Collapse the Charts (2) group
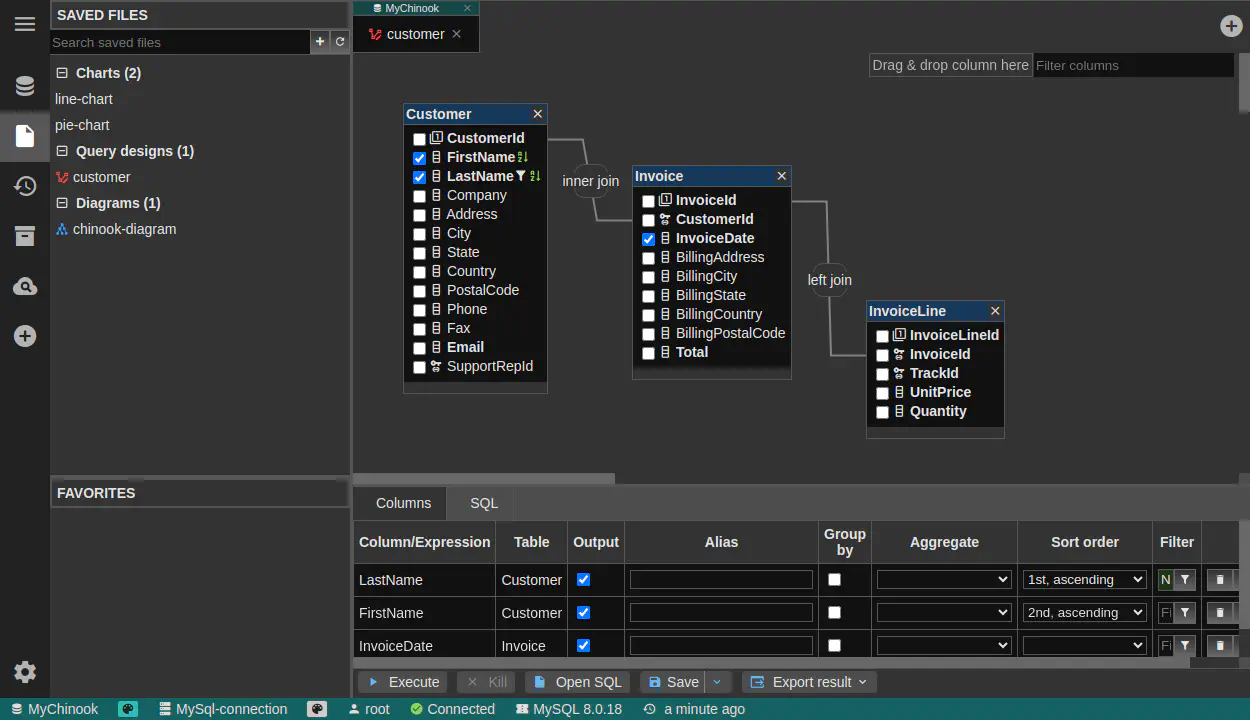Image resolution: width=1250 pixels, height=720 pixels. coord(62,73)
